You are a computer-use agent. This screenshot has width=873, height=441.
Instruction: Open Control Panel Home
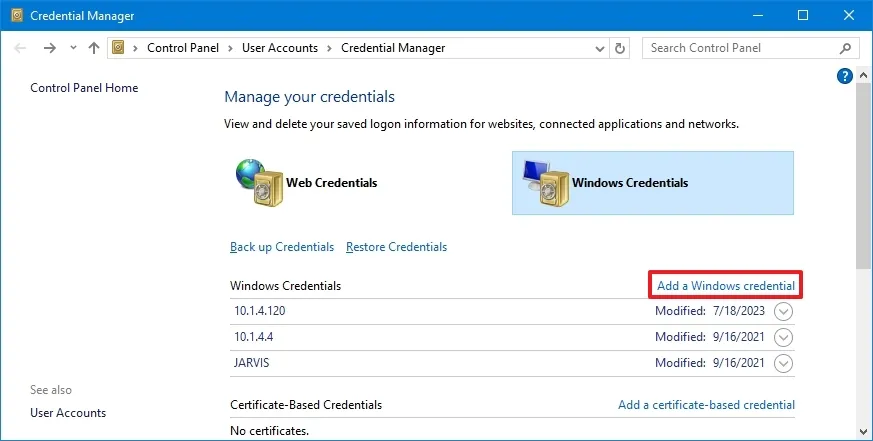click(84, 87)
